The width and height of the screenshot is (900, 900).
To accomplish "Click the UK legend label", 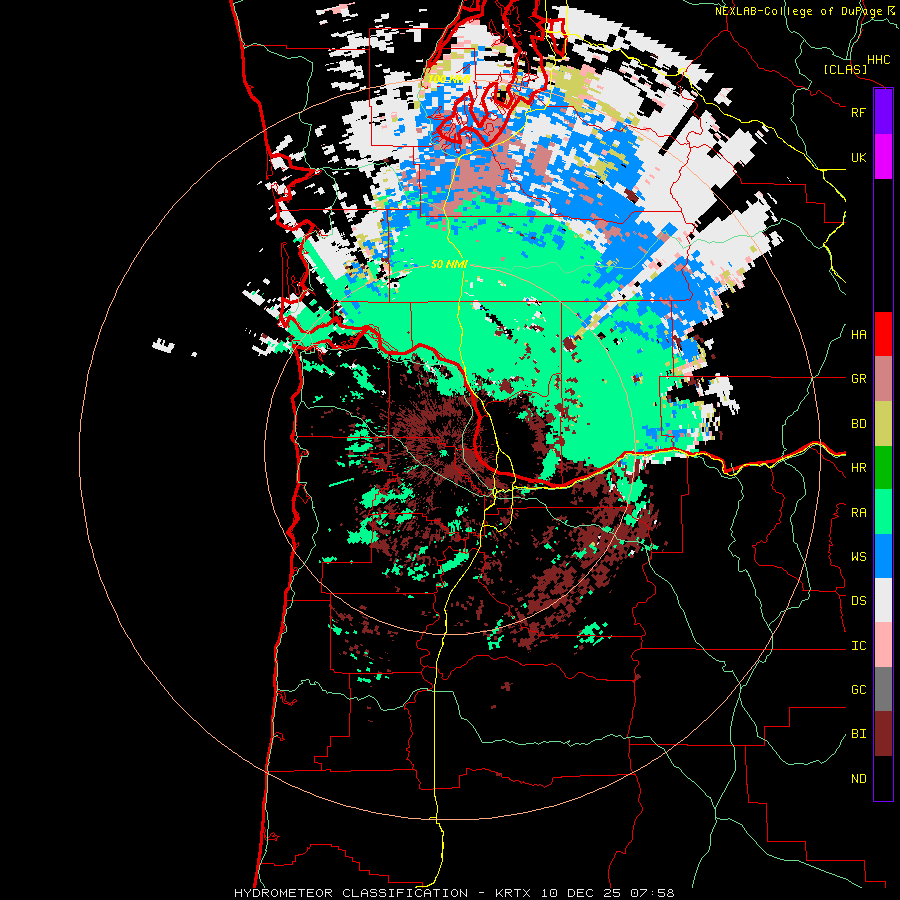I will pyautogui.click(x=858, y=157).
